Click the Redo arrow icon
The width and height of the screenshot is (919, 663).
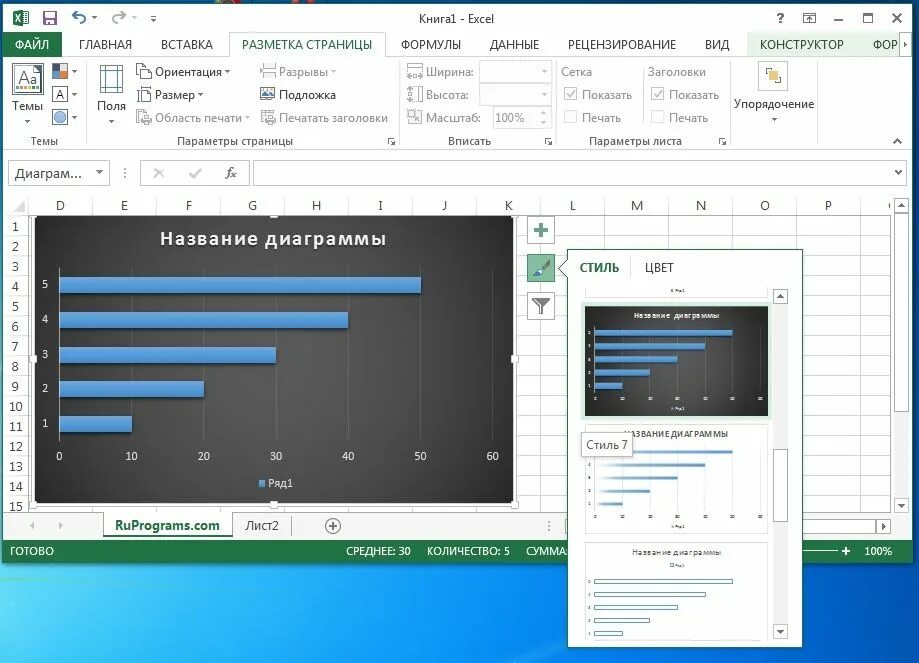[118, 18]
